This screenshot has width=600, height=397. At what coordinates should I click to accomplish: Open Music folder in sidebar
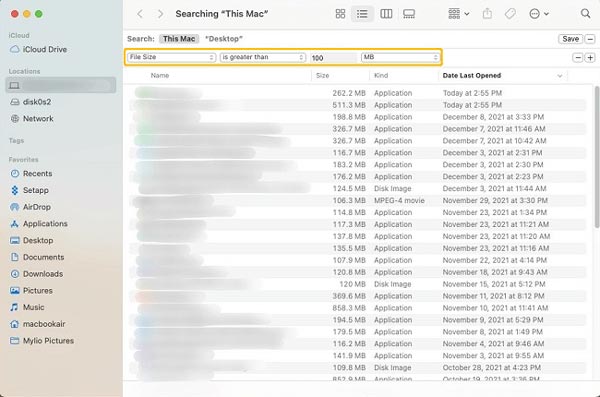point(27,307)
